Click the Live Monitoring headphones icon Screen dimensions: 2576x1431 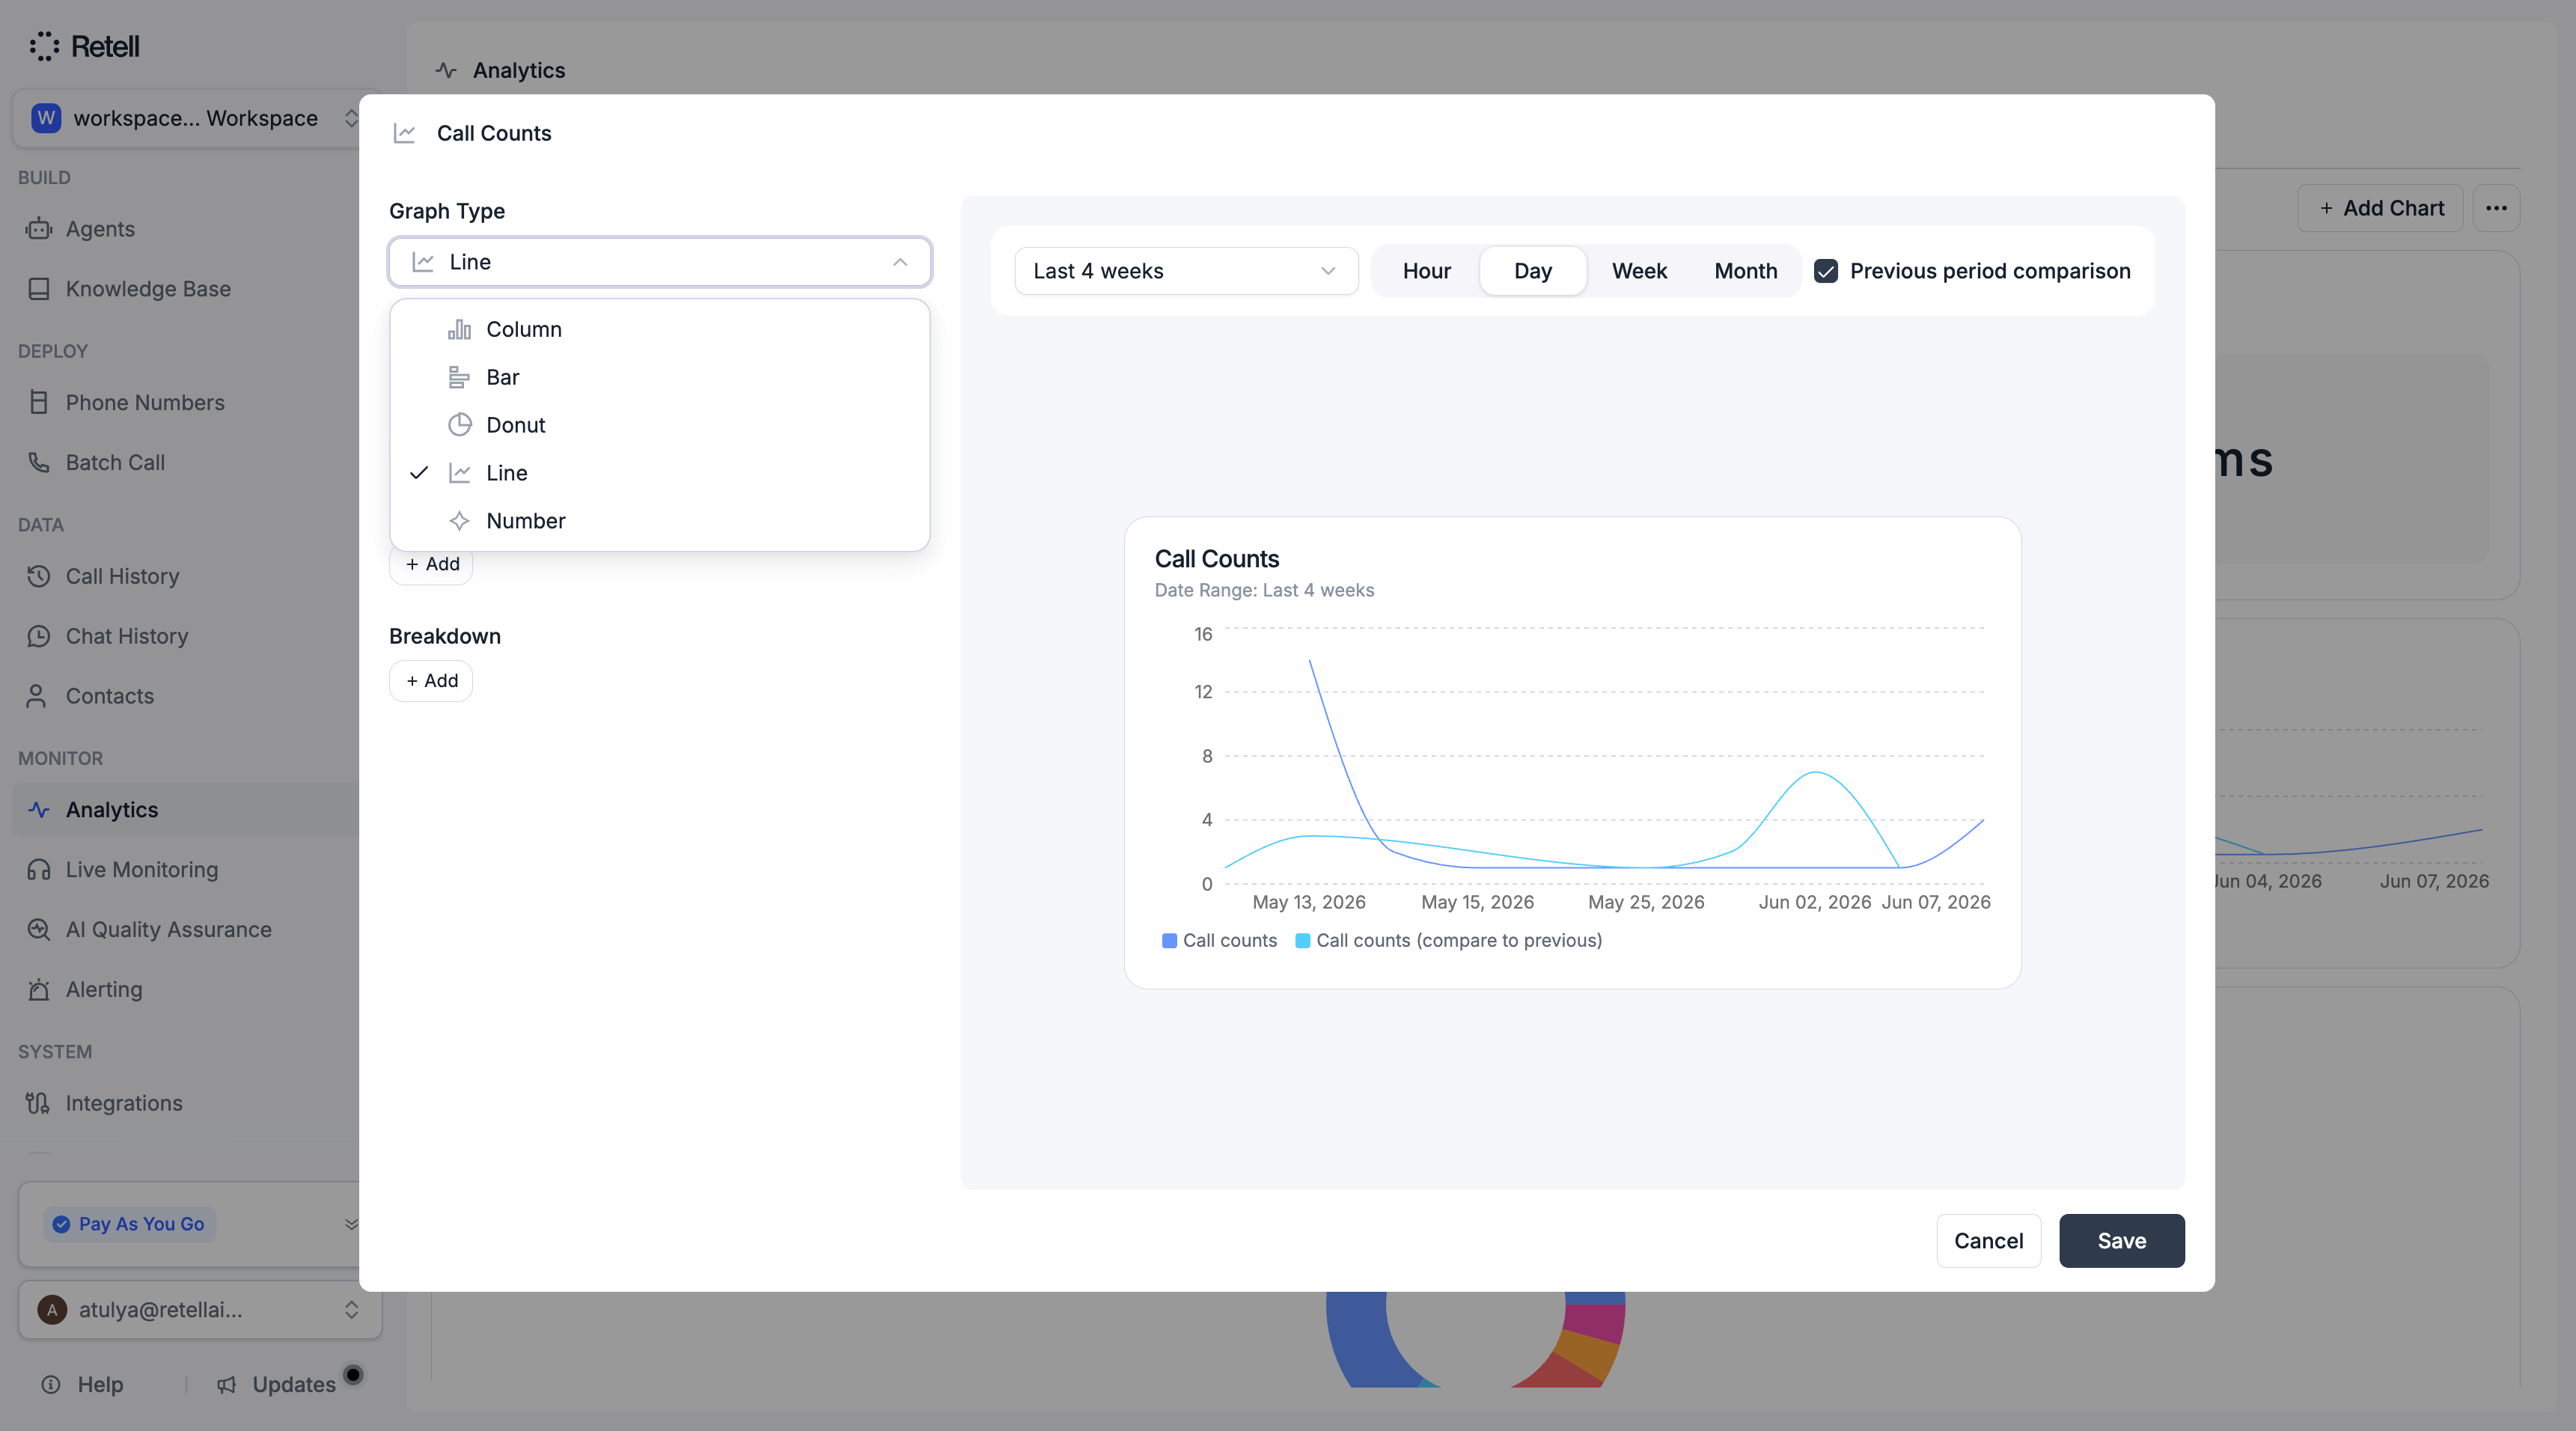pyautogui.click(x=39, y=870)
